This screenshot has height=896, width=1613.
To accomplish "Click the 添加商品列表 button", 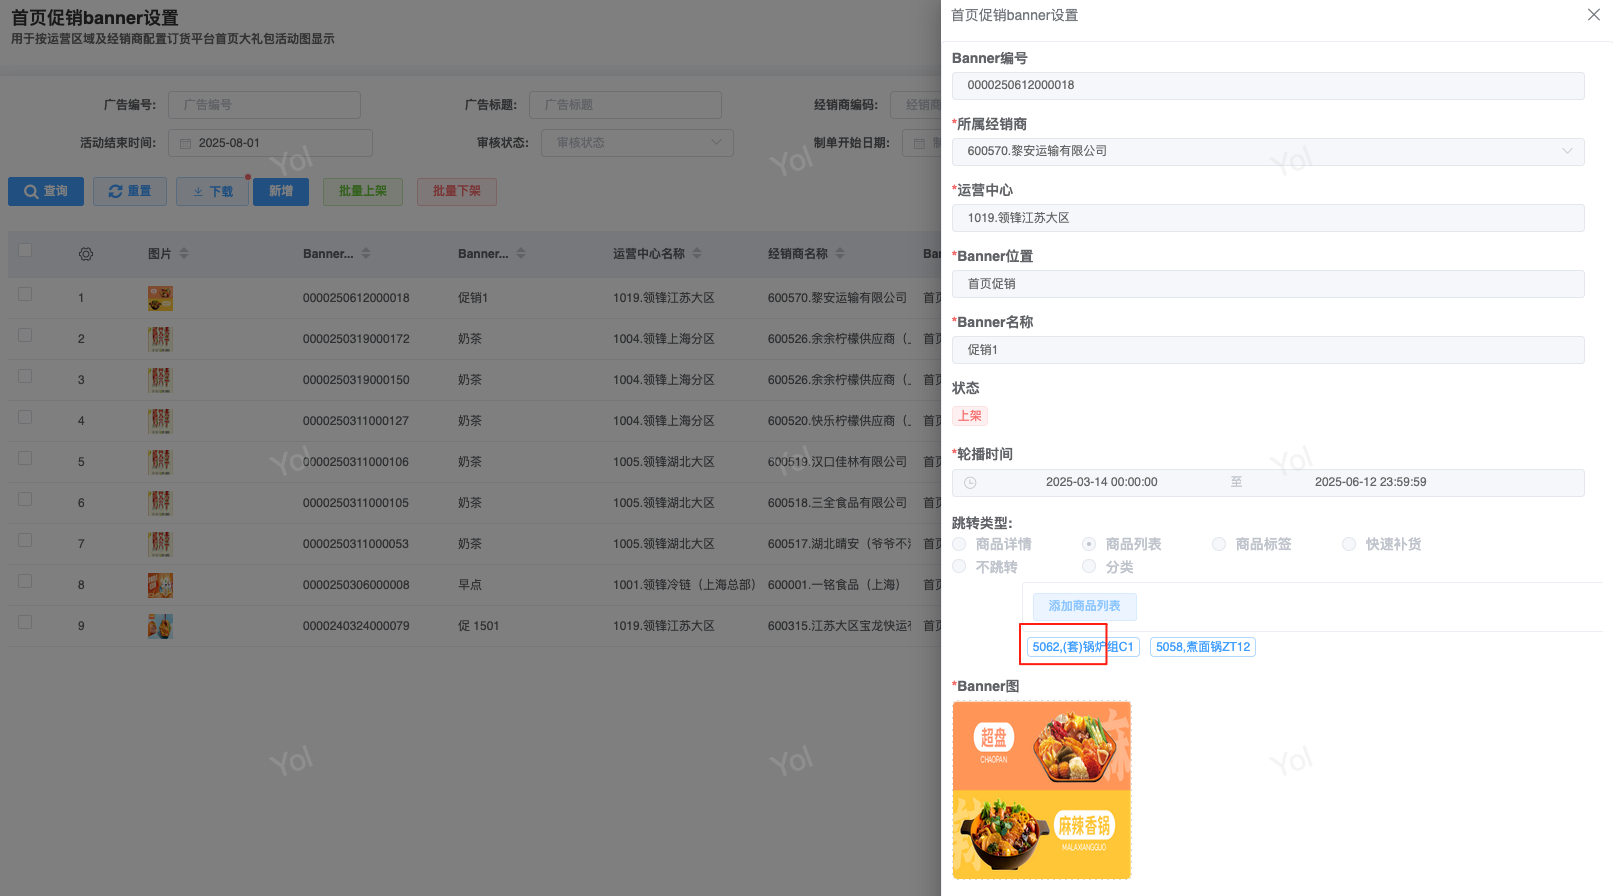I will pyautogui.click(x=1085, y=606).
